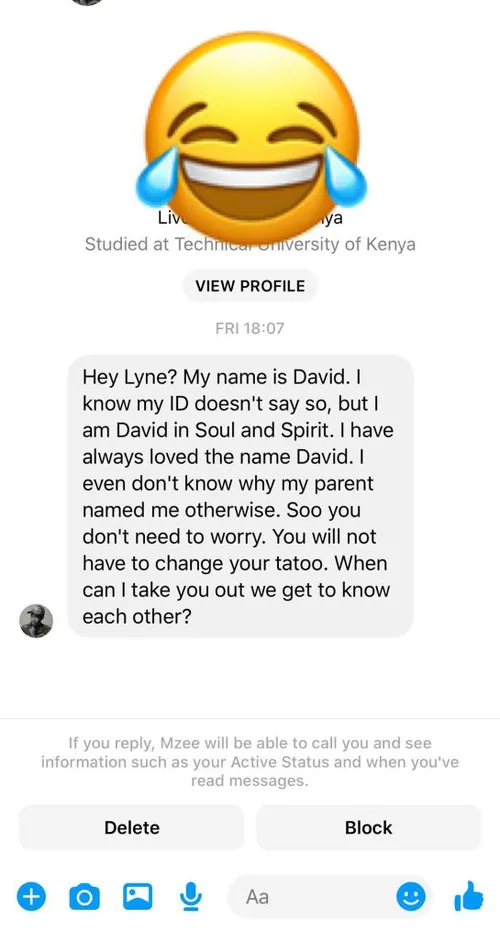The height and width of the screenshot is (939, 500).
Task: Tap the blue plus icon for more options
Action: (31, 896)
